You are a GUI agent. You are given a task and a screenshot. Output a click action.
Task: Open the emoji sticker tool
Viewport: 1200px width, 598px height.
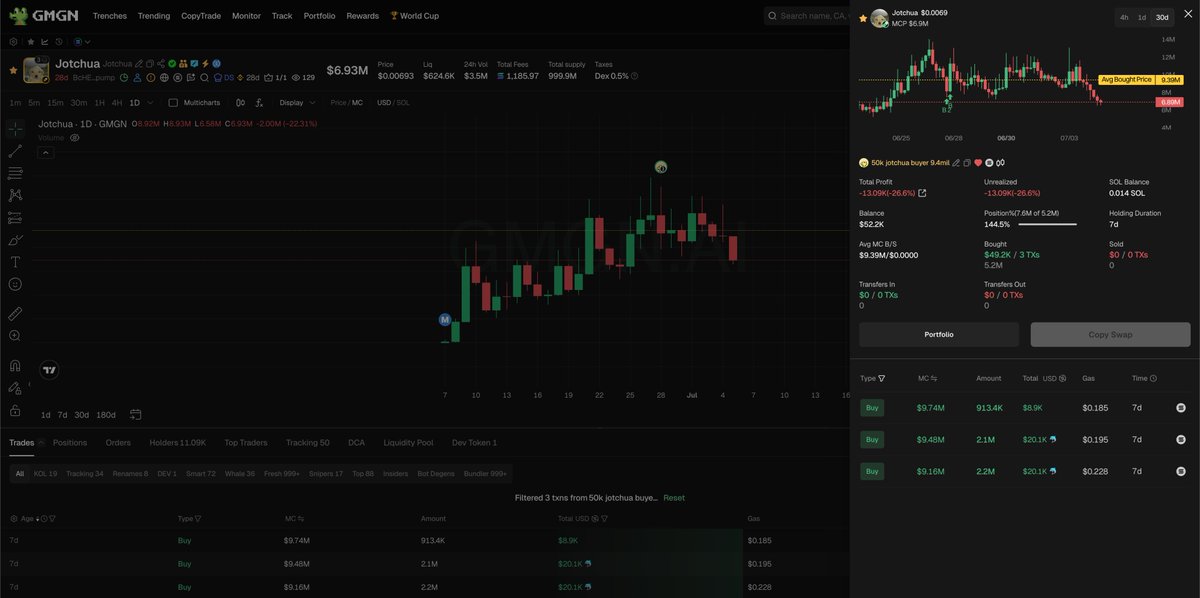point(15,284)
